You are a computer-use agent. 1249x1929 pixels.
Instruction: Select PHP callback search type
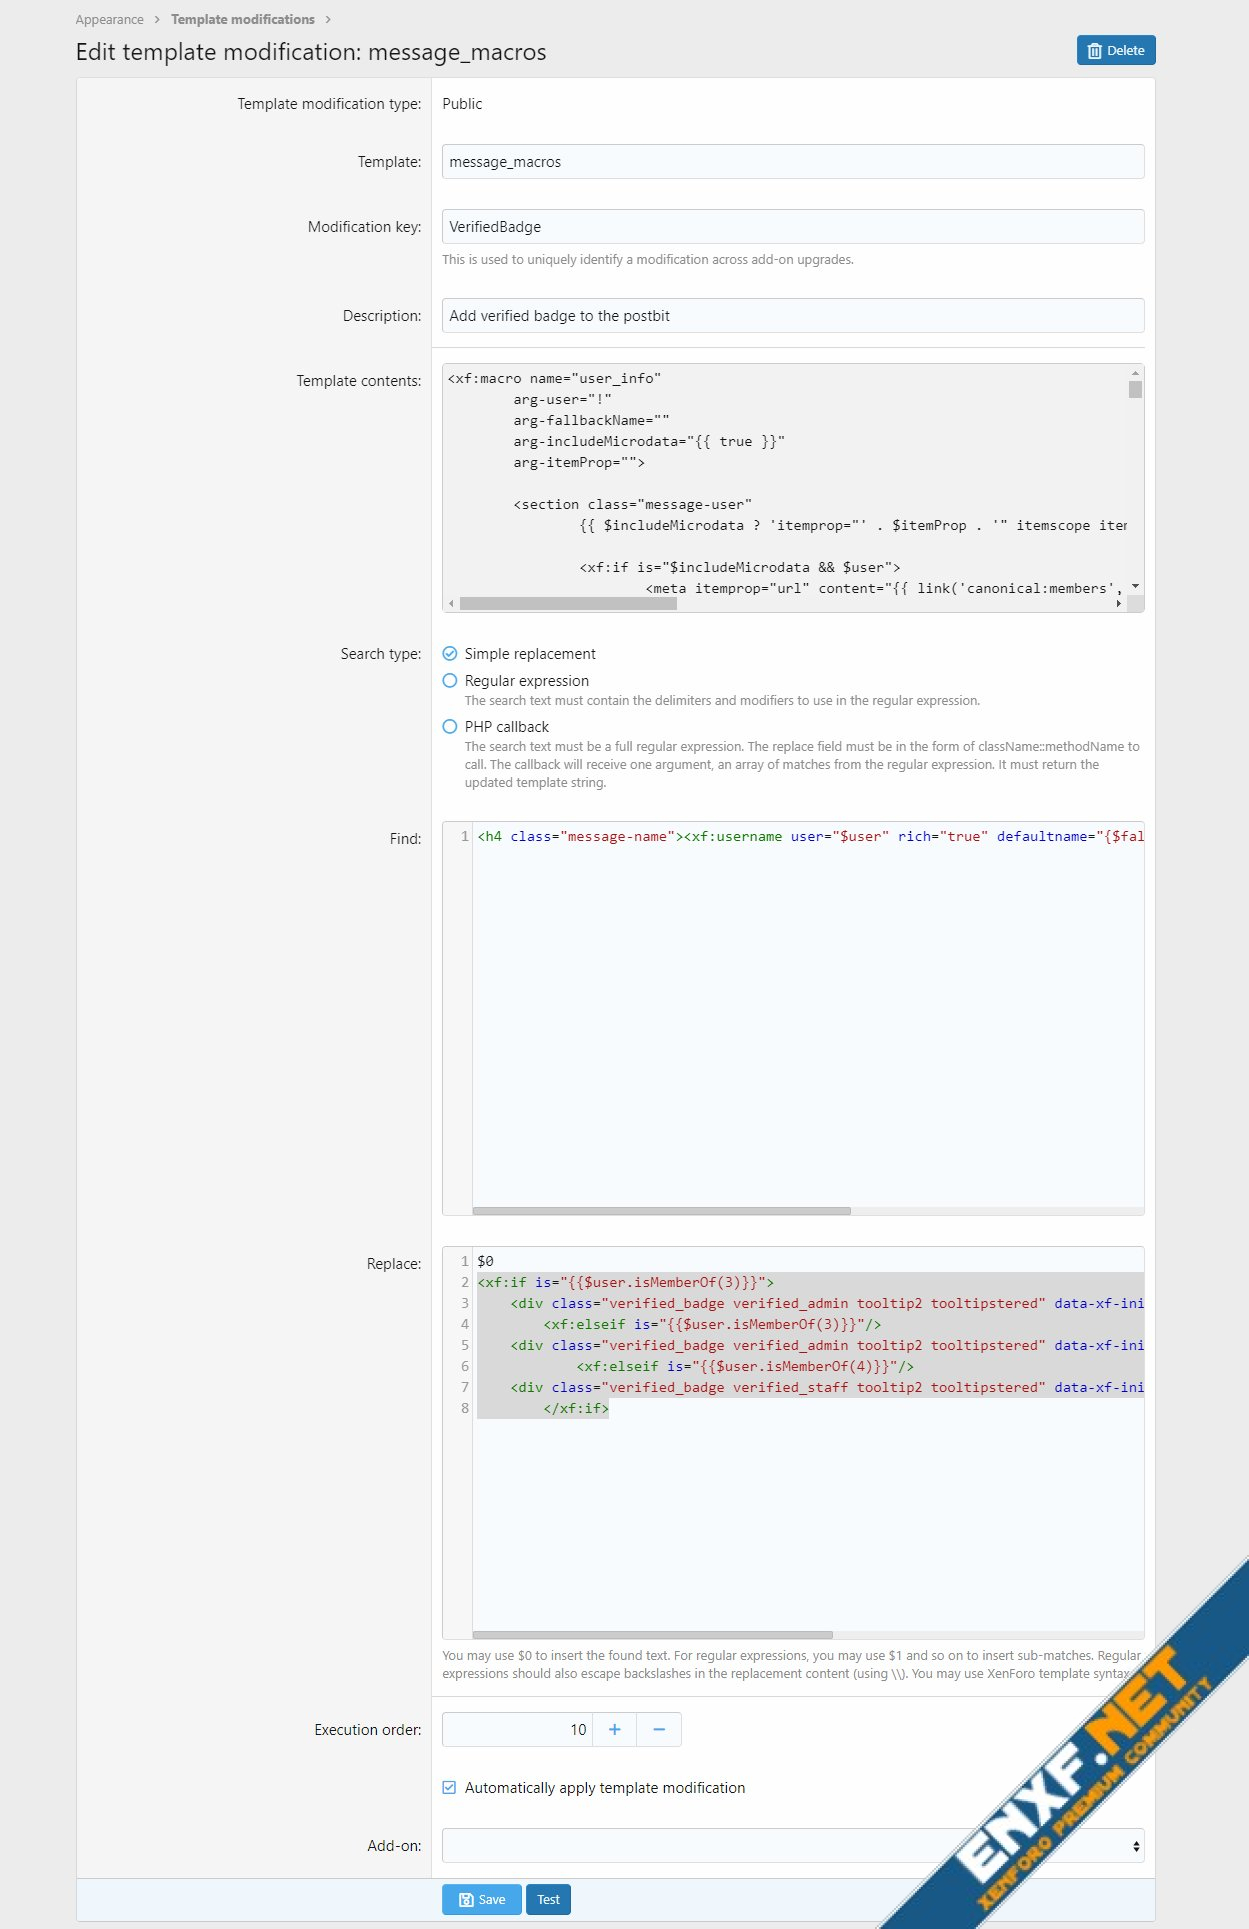450,726
